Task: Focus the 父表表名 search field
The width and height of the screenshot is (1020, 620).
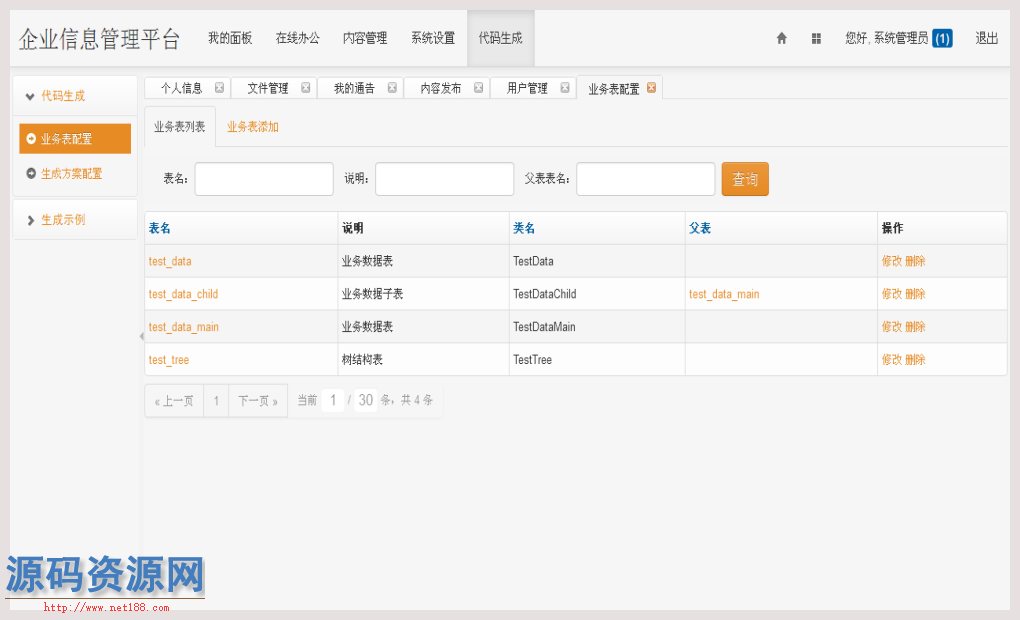Action: click(646, 179)
